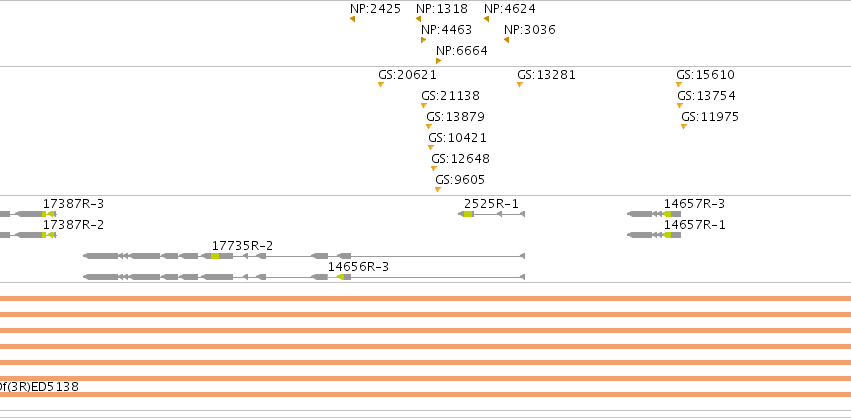The height and width of the screenshot is (418, 851).
Task: Click the NP:4463 label text
Action: (447, 30)
